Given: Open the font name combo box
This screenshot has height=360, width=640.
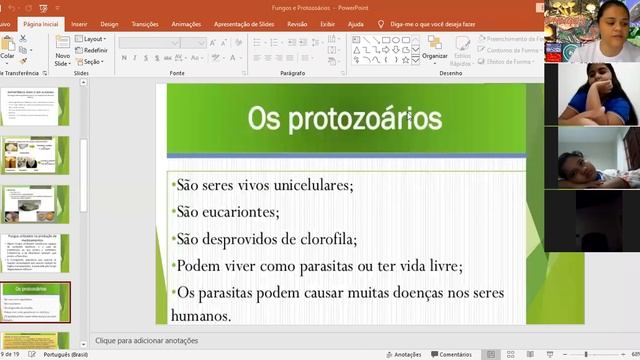Looking at the screenshot, I should [149, 43].
